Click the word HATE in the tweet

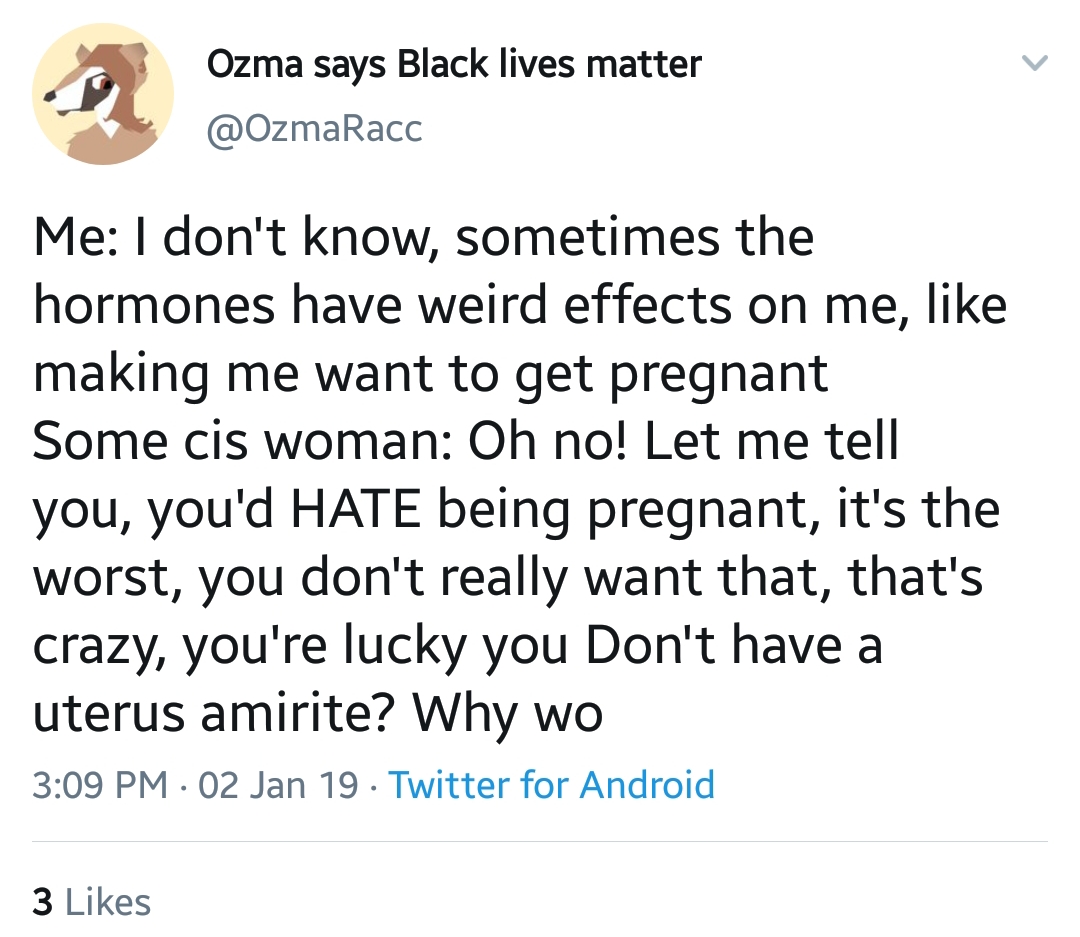pos(355,509)
